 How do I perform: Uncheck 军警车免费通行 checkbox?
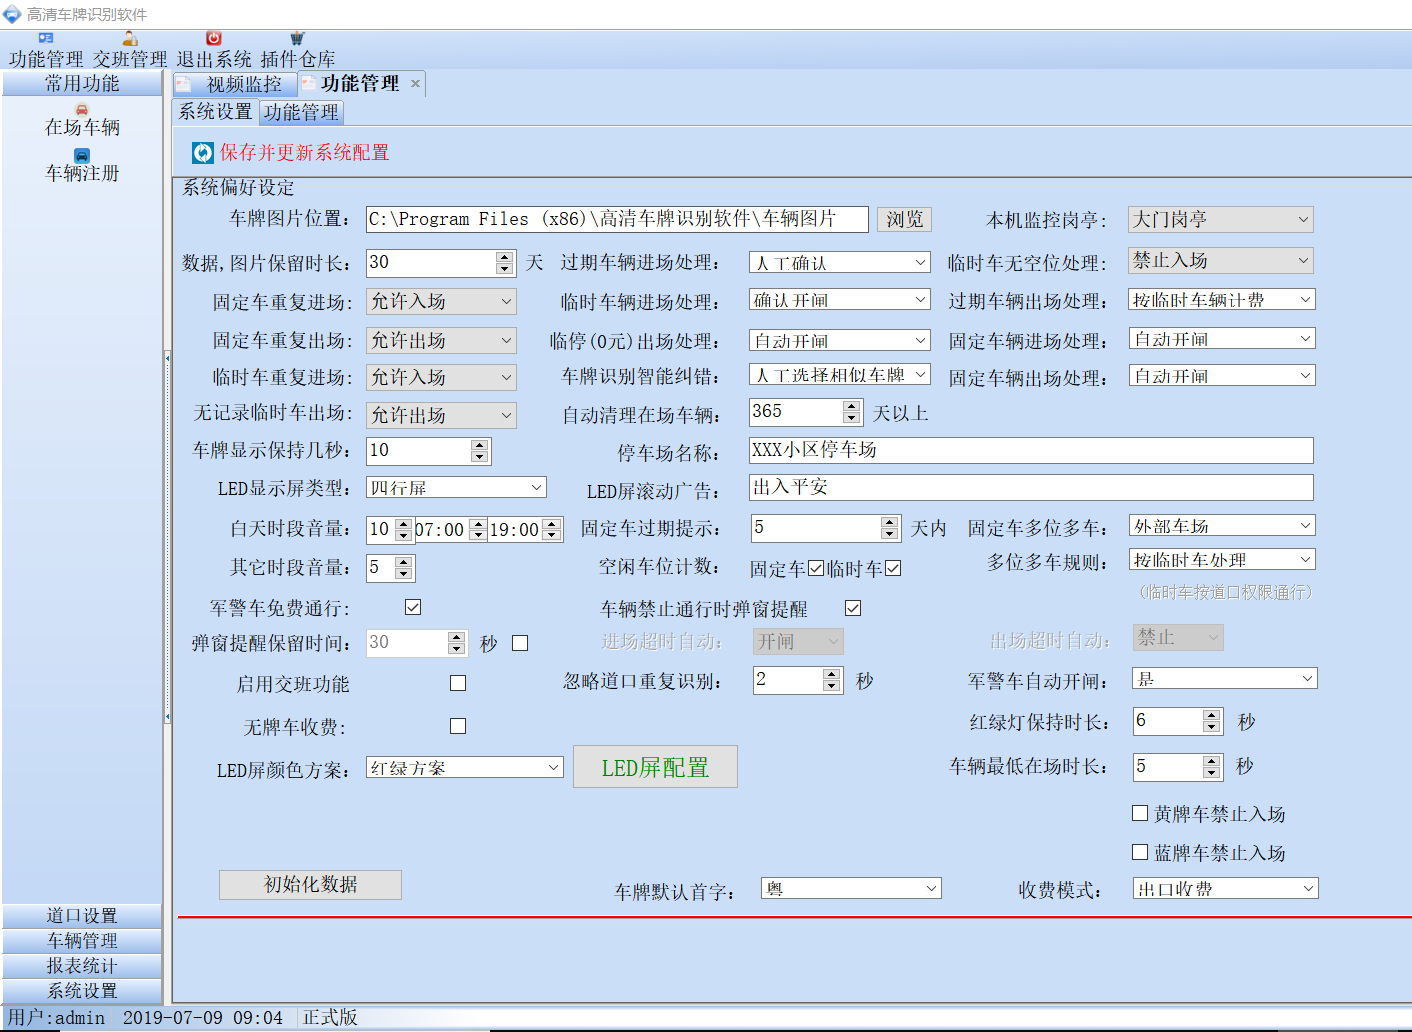click(413, 607)
